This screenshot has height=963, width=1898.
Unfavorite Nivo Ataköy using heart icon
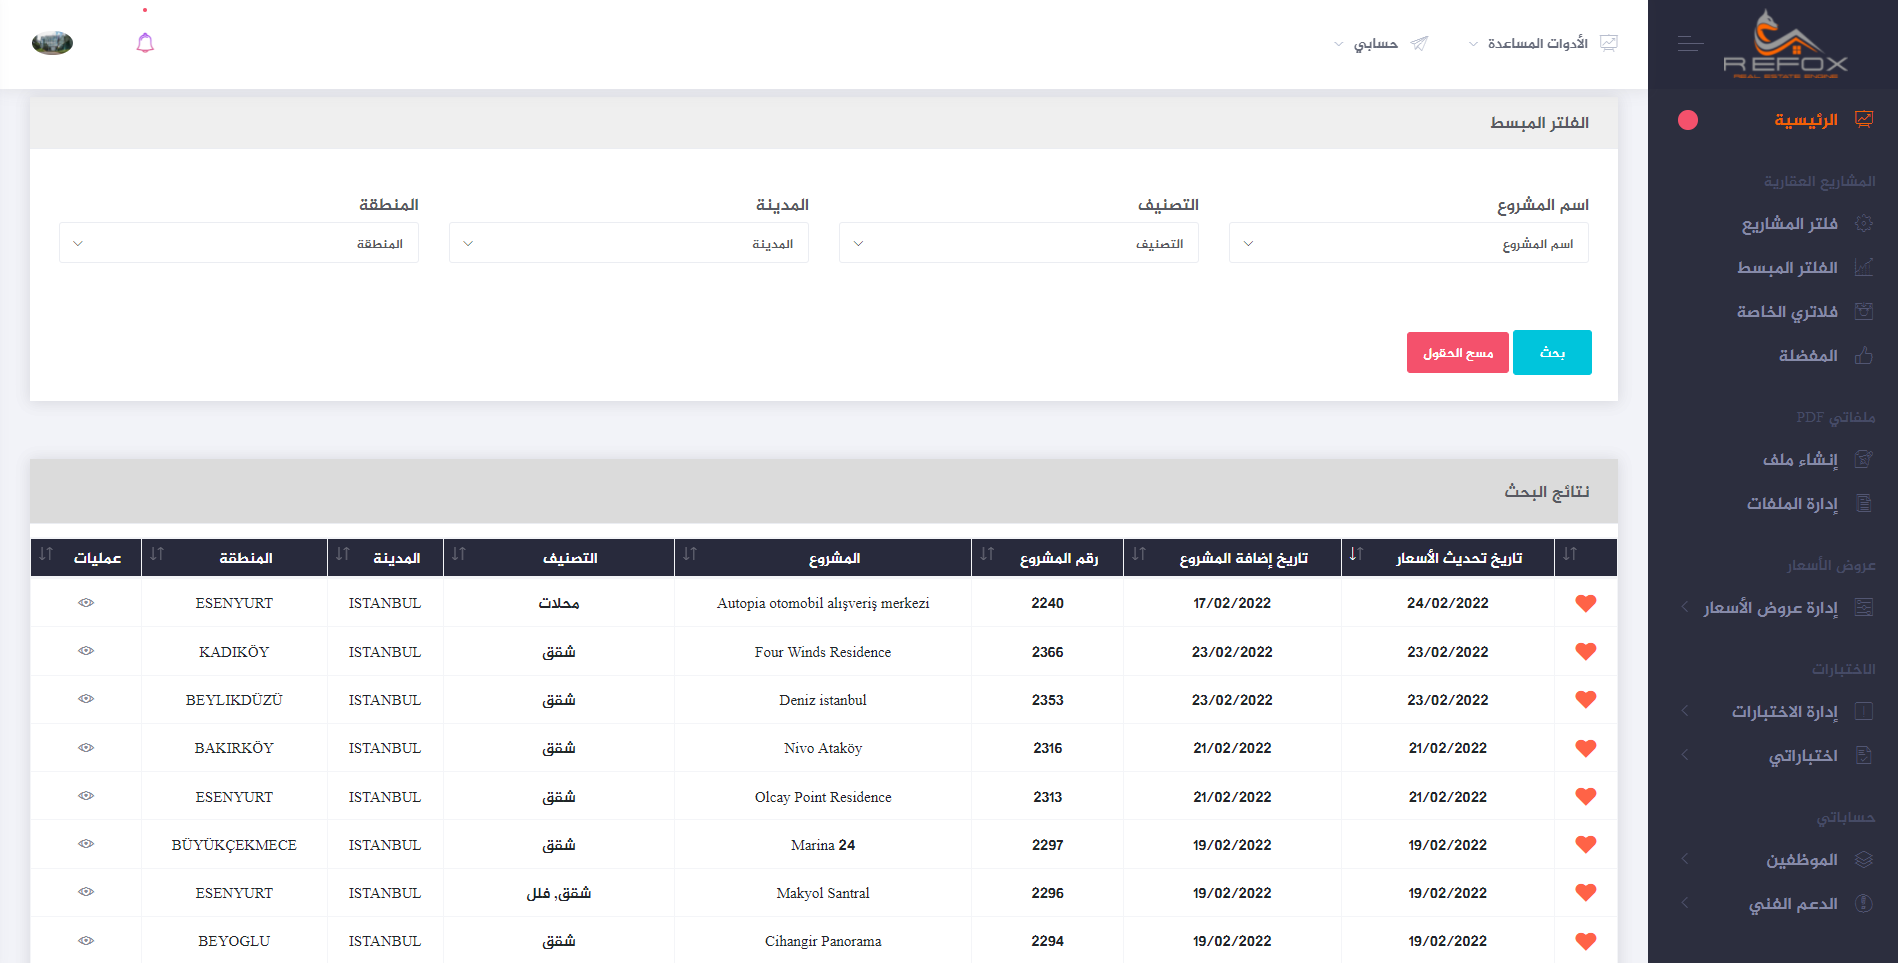pyautogui.click(x=1585, y=748)
